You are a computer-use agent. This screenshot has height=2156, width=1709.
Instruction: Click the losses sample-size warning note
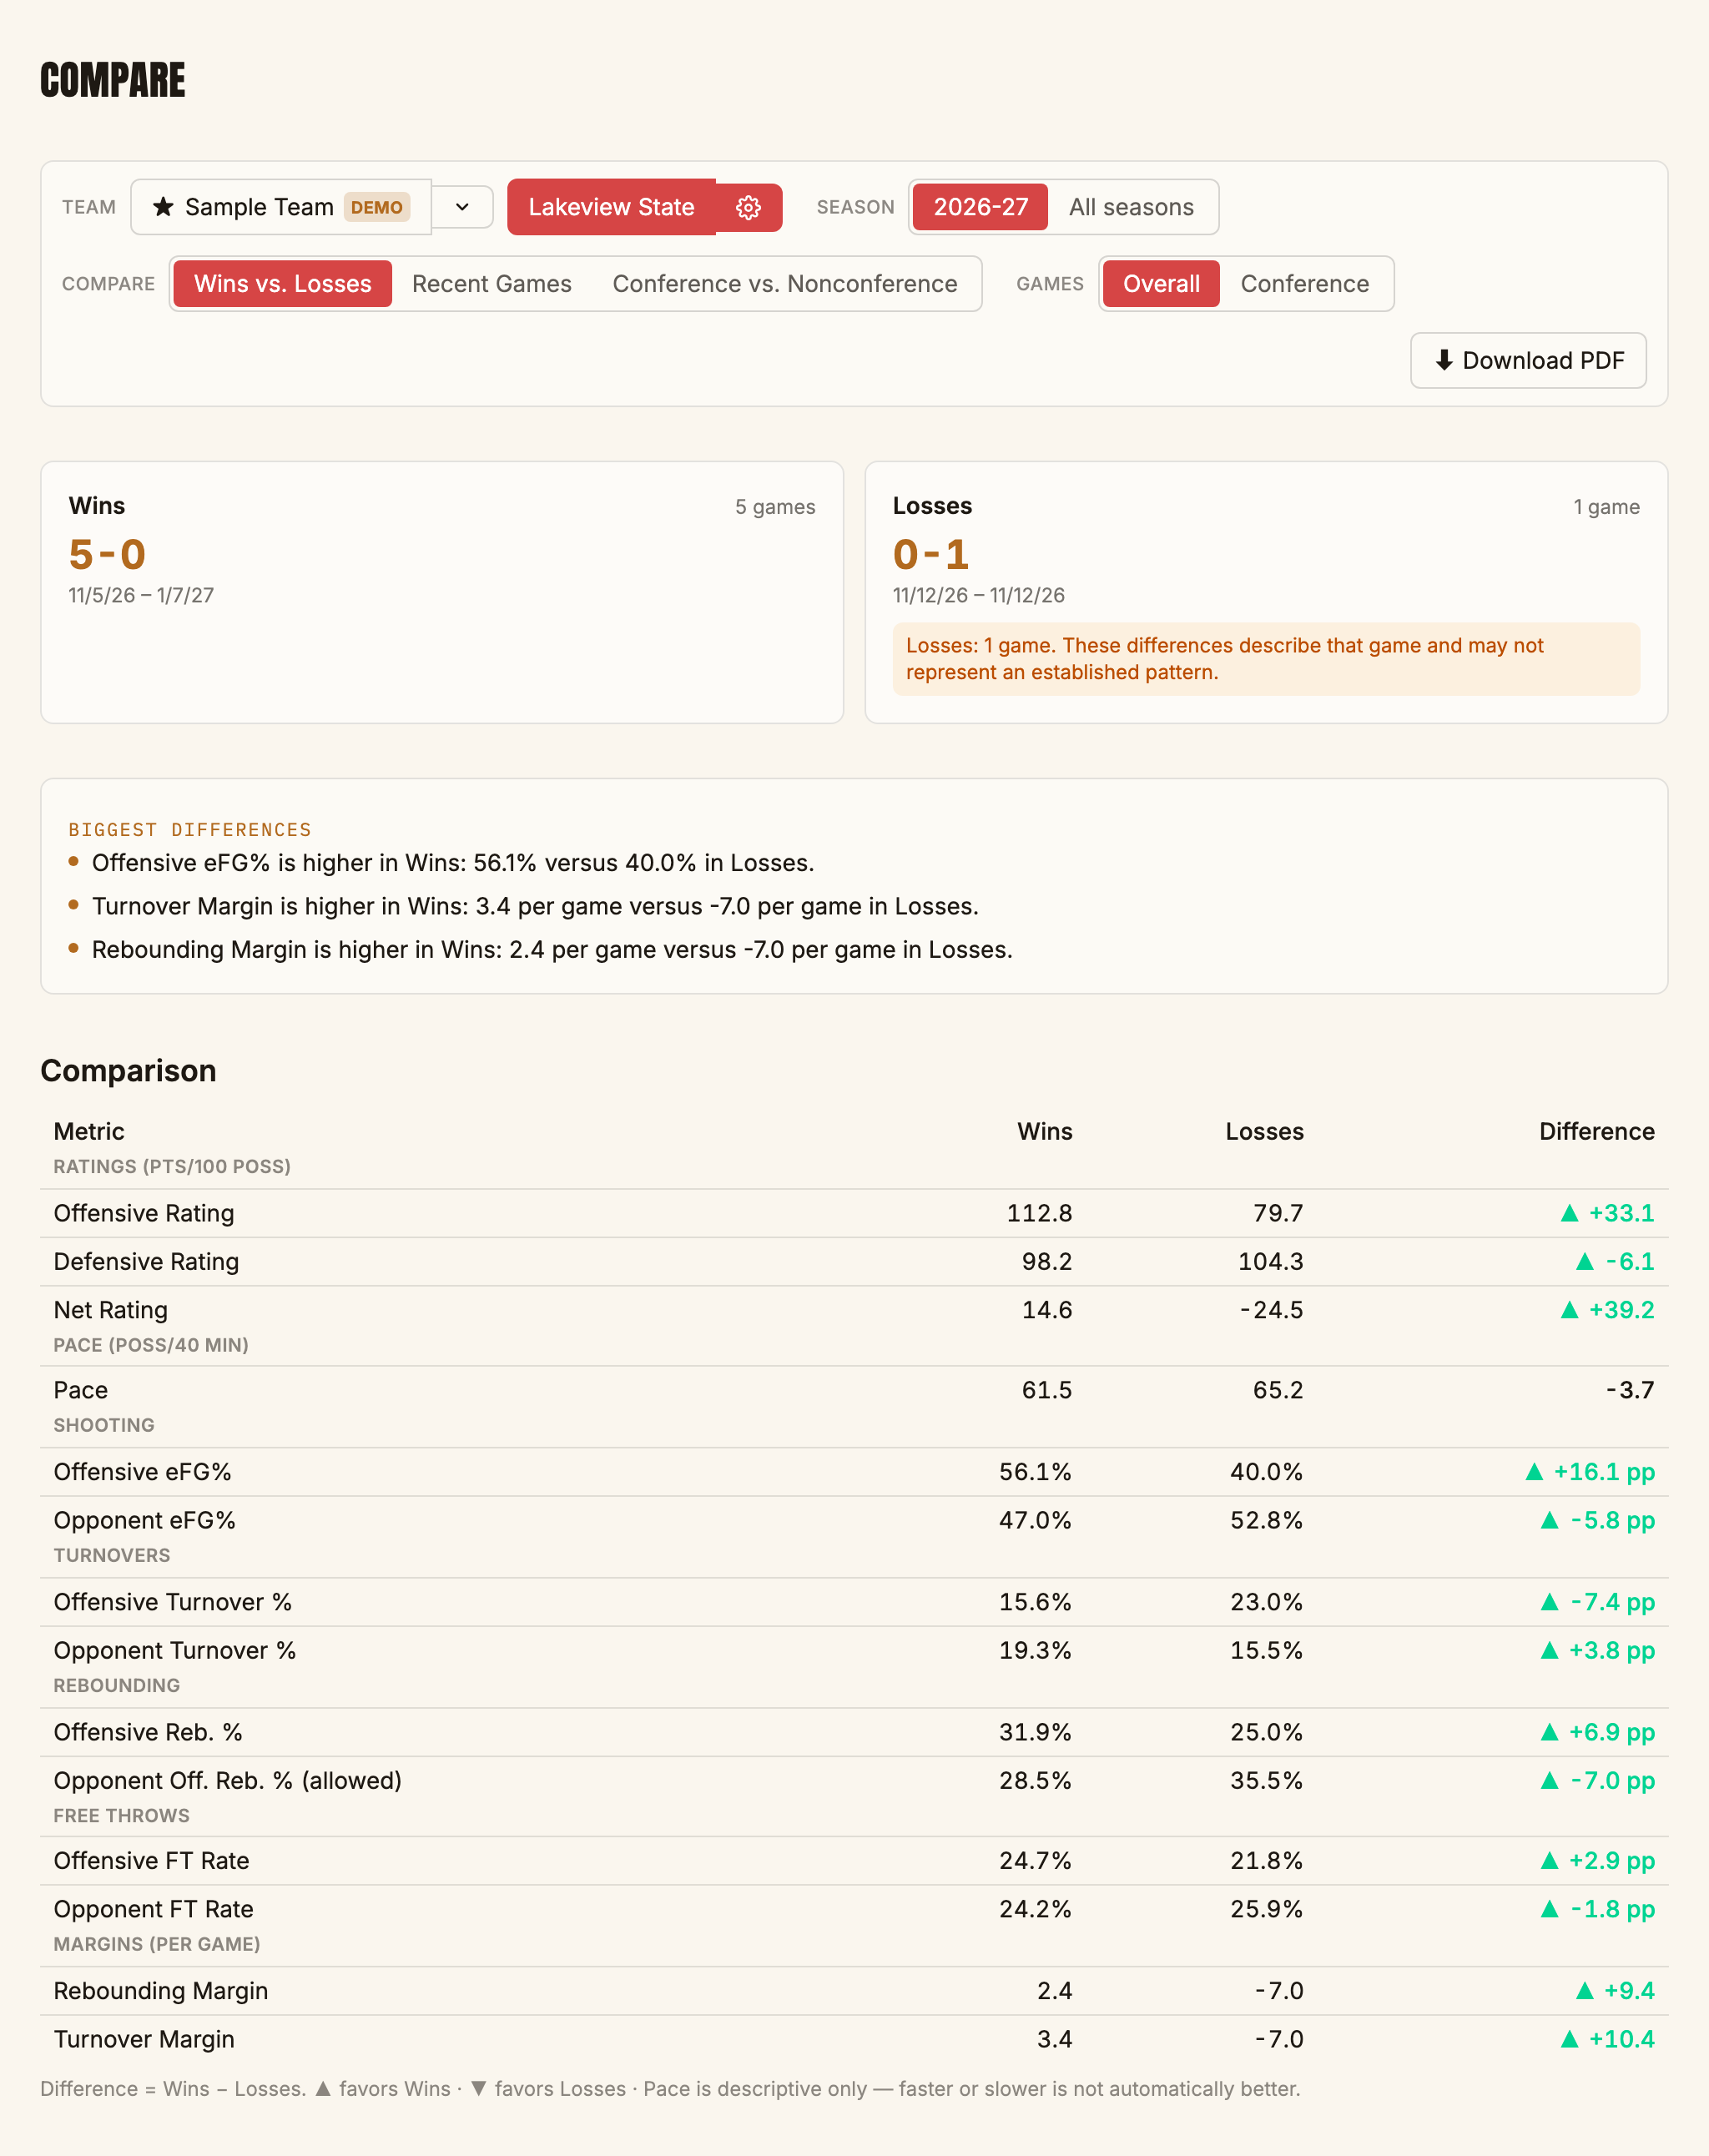(x=1266, y=659)
